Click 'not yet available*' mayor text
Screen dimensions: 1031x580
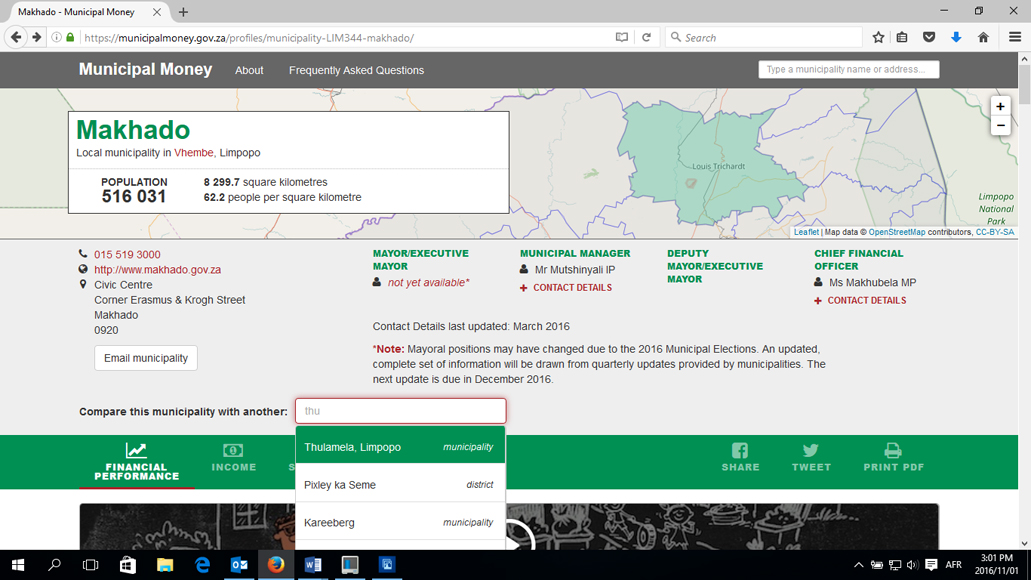(429, 283)
